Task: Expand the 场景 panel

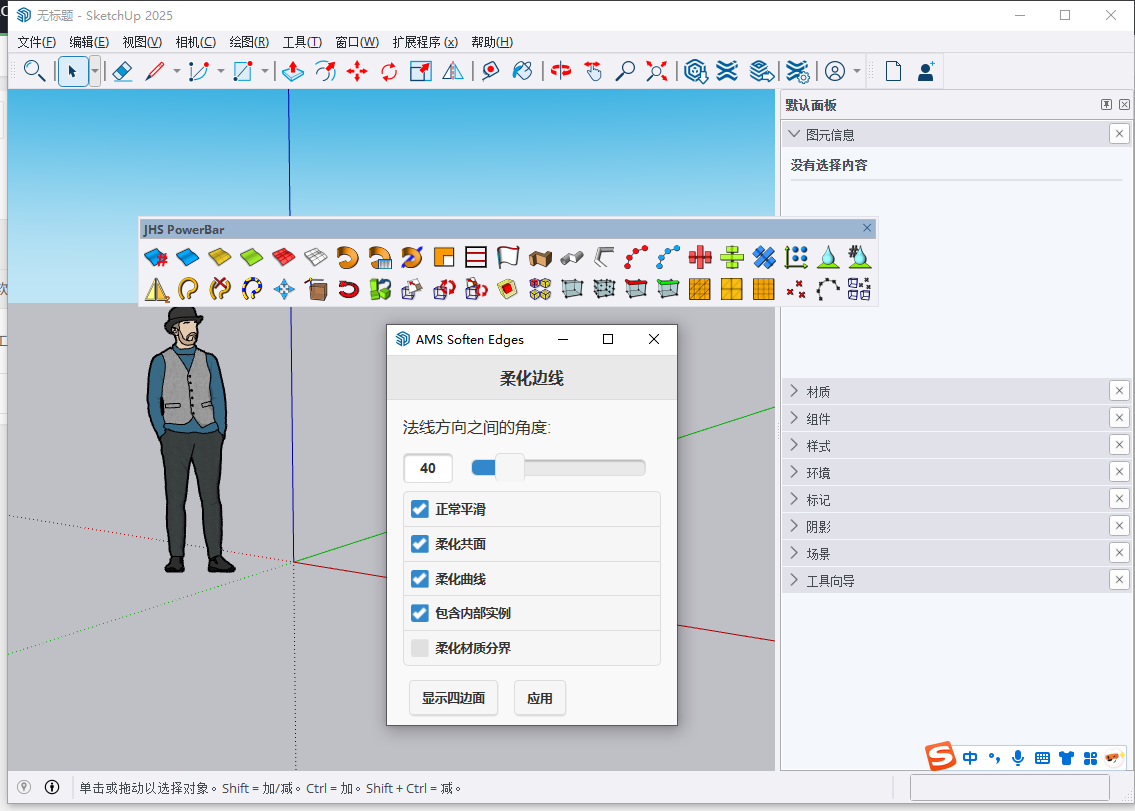Action: click(x=794, y=553)
